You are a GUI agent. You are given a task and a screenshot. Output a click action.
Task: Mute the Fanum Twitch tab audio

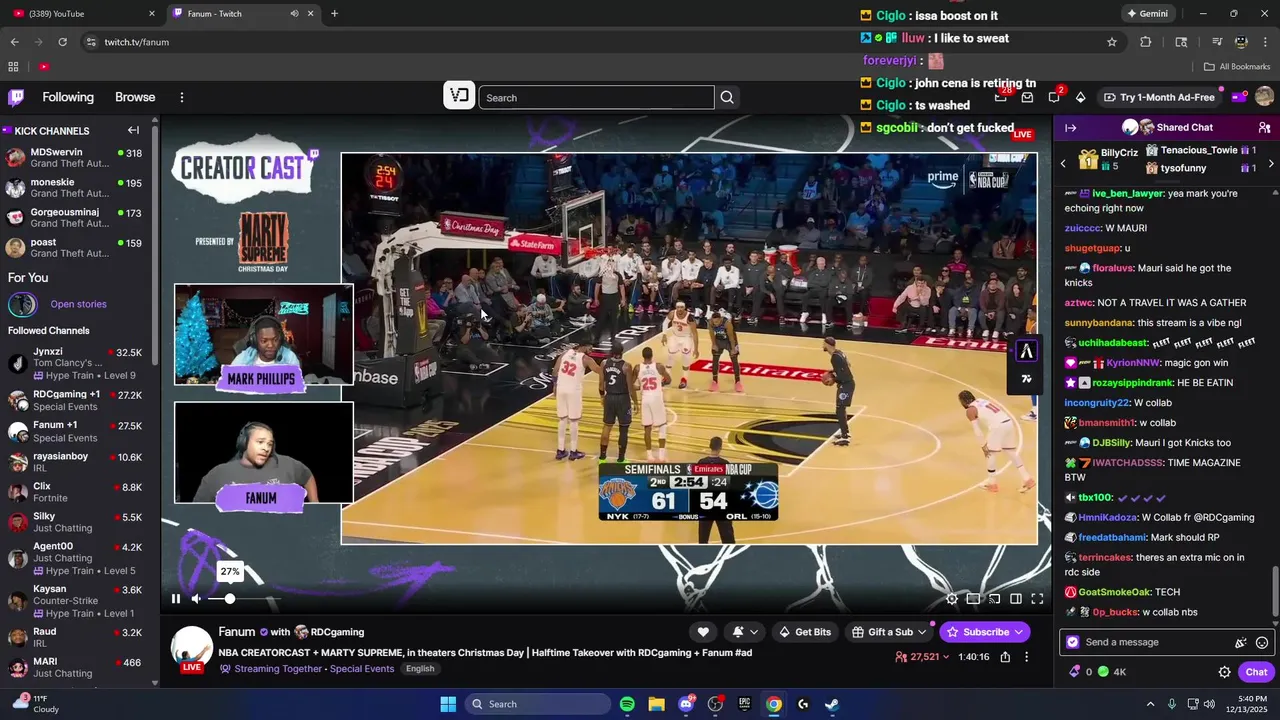click(x=294, y=13)
